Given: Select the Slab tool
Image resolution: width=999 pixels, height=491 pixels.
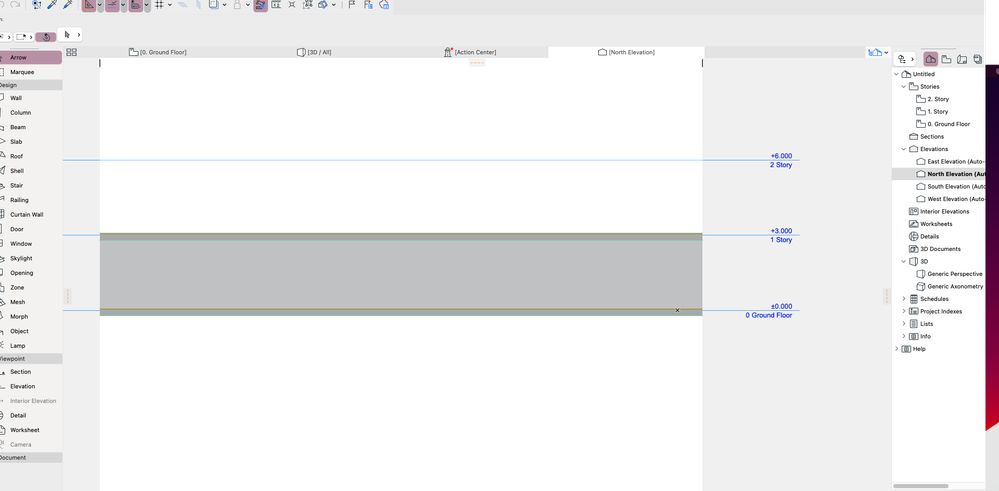Looking at the screenshot, I should 31,141.
